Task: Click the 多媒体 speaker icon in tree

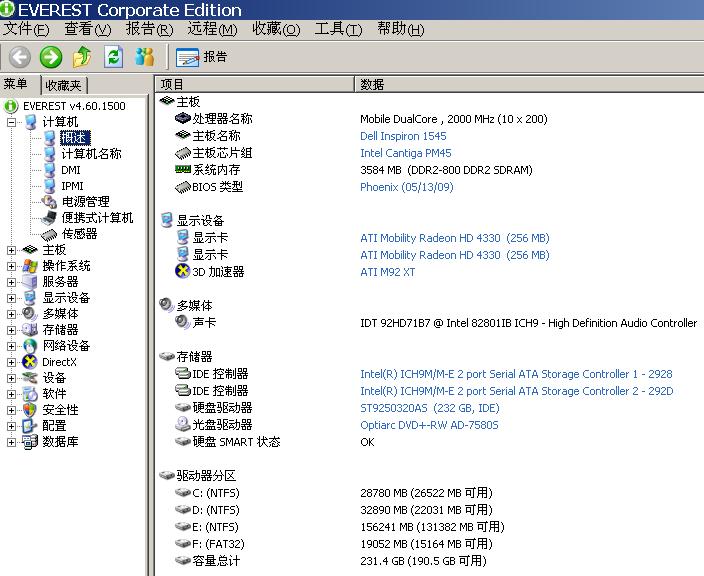Action: tap(30, 314)
